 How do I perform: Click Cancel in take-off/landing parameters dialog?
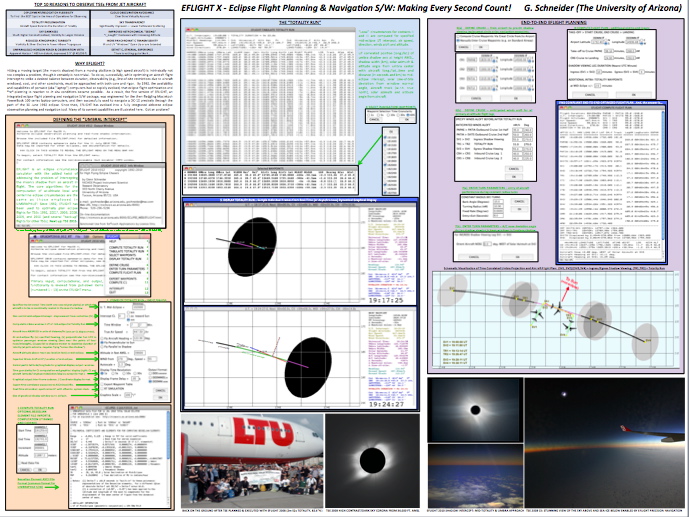[x=590, y=94]
